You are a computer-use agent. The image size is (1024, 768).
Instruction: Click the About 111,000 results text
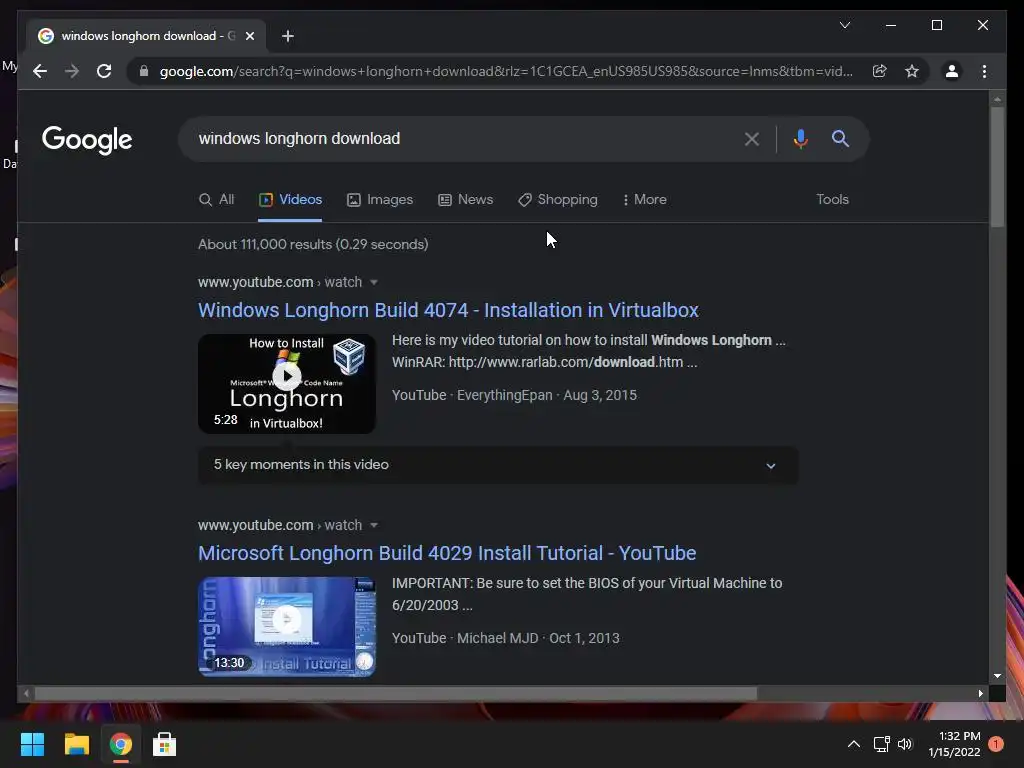[313, 244]
